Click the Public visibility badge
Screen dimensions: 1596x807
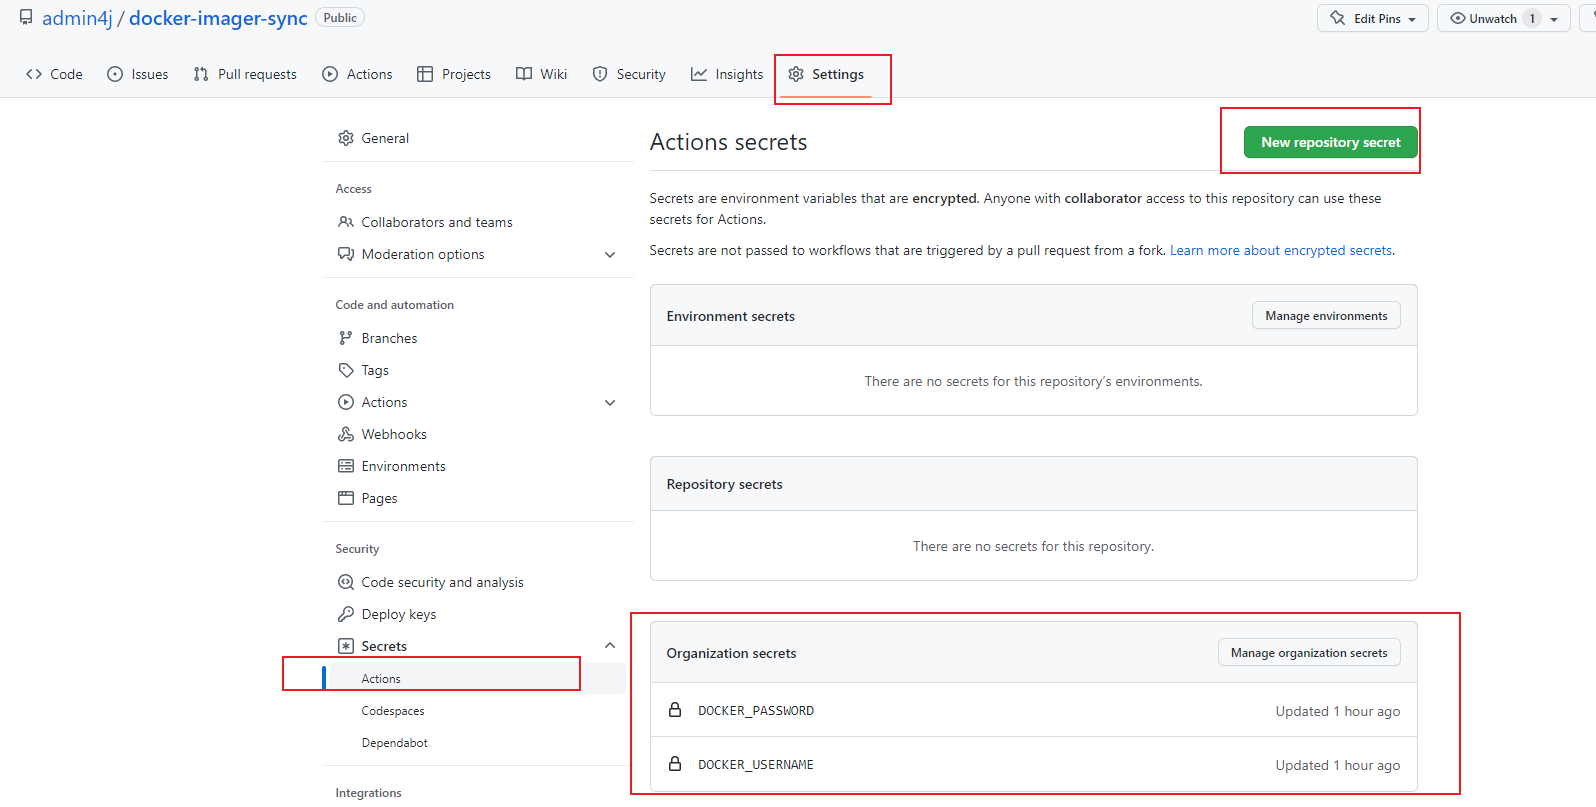coord(340,18)
